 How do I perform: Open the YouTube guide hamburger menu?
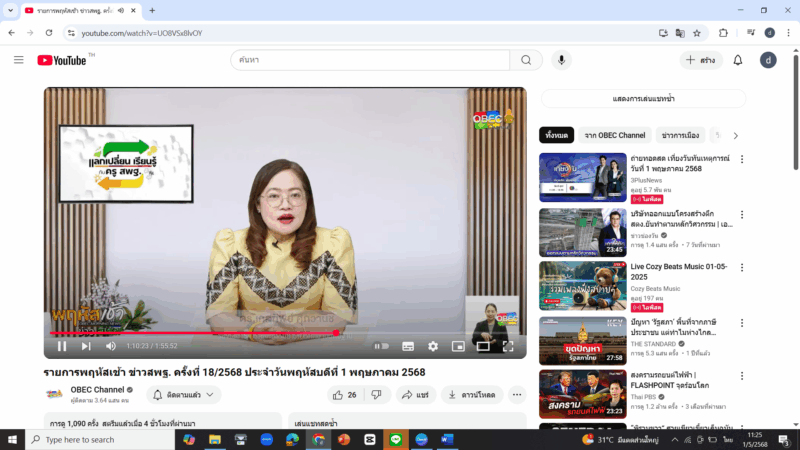pos(18,60)
